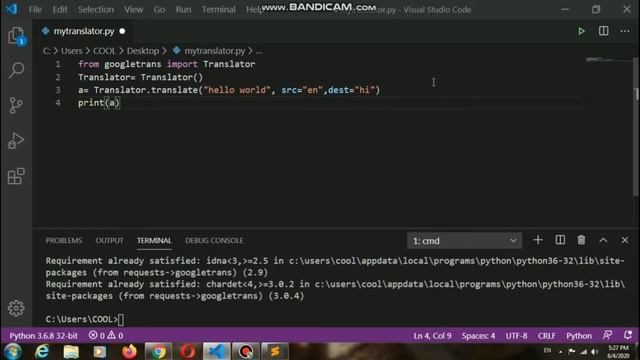Click Ln 4, Col 9 in status bar
This screenshot has height=360, width=640.
(432, 336)
